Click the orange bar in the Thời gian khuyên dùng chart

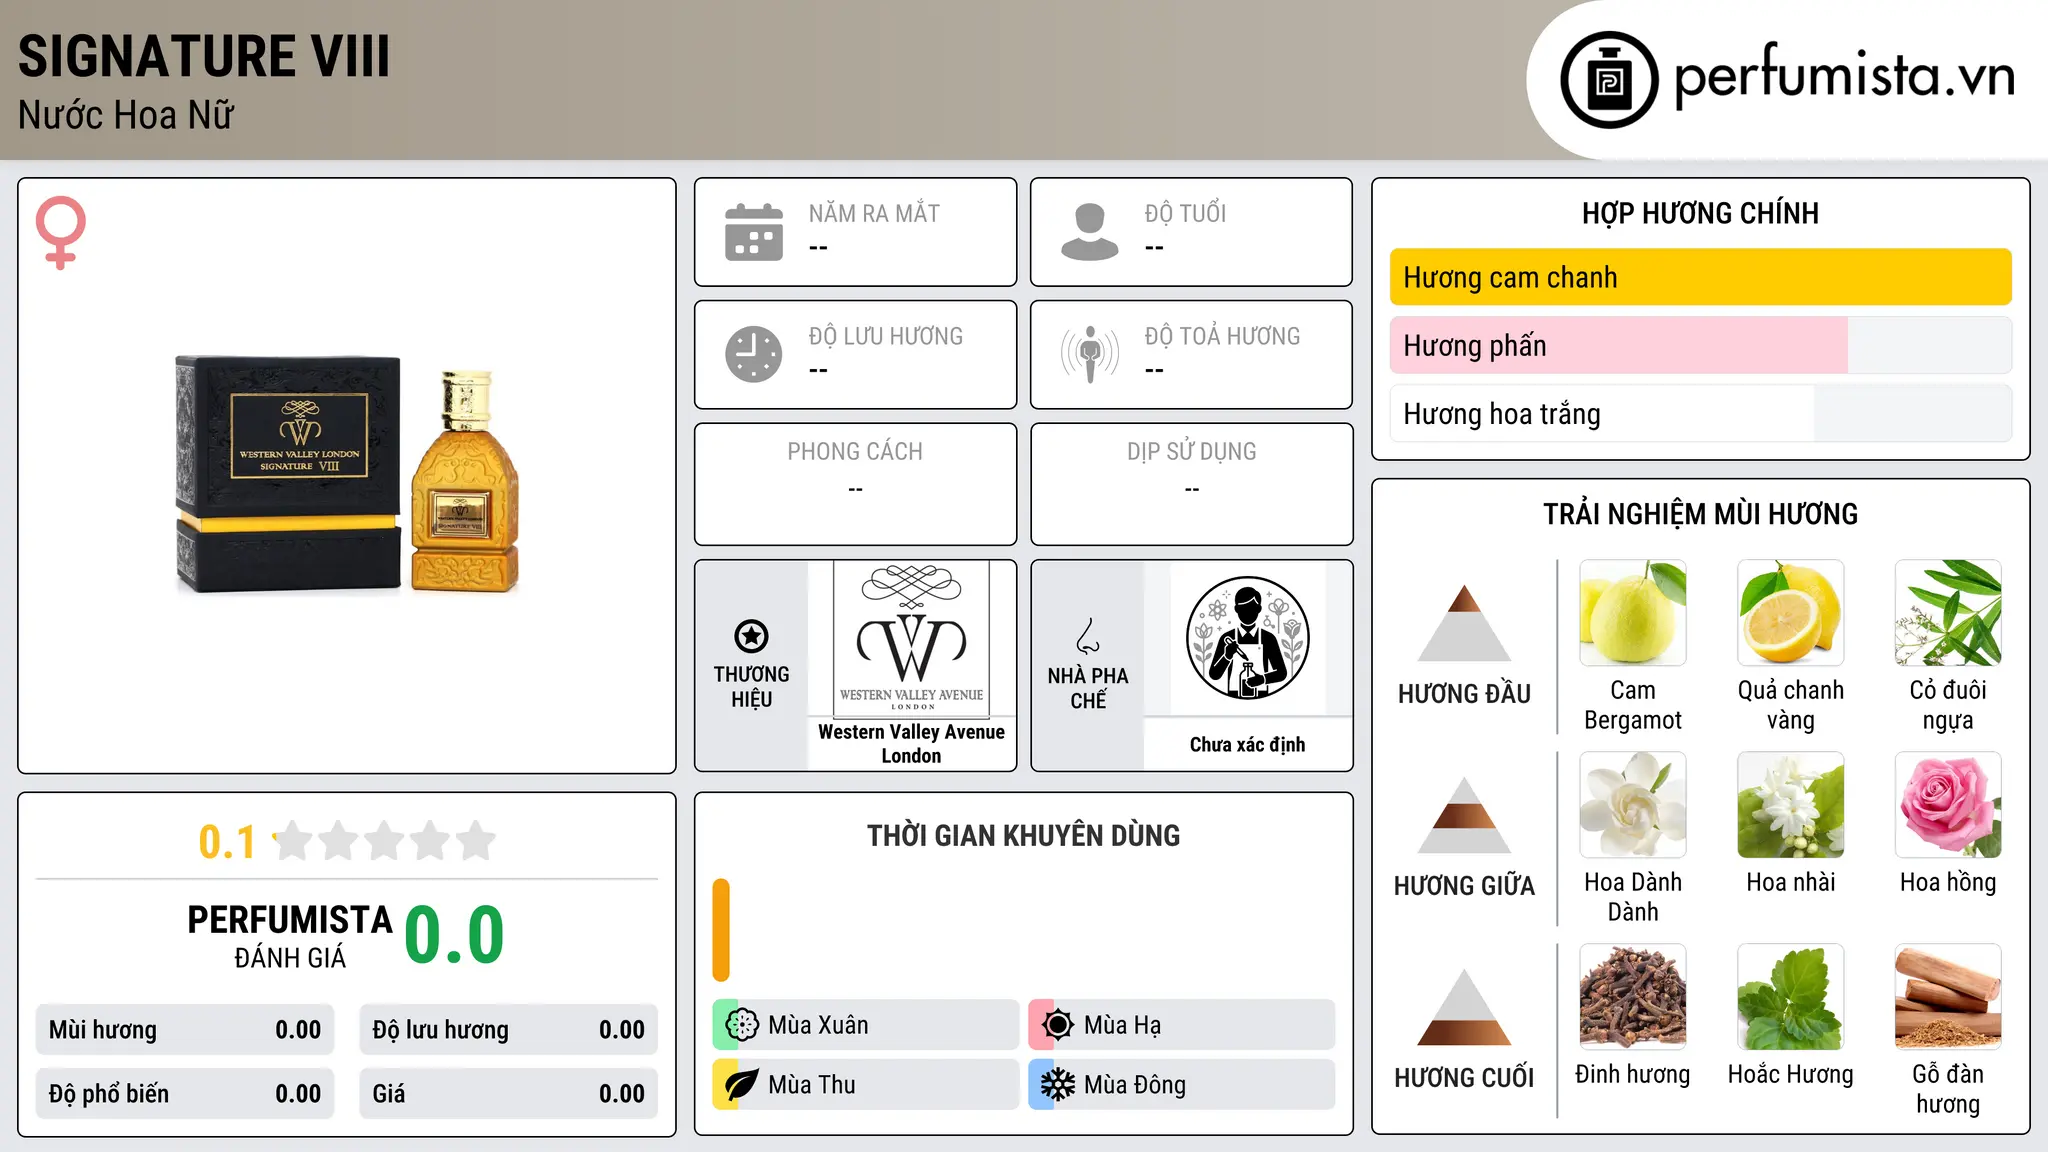[x=721, y=929]
